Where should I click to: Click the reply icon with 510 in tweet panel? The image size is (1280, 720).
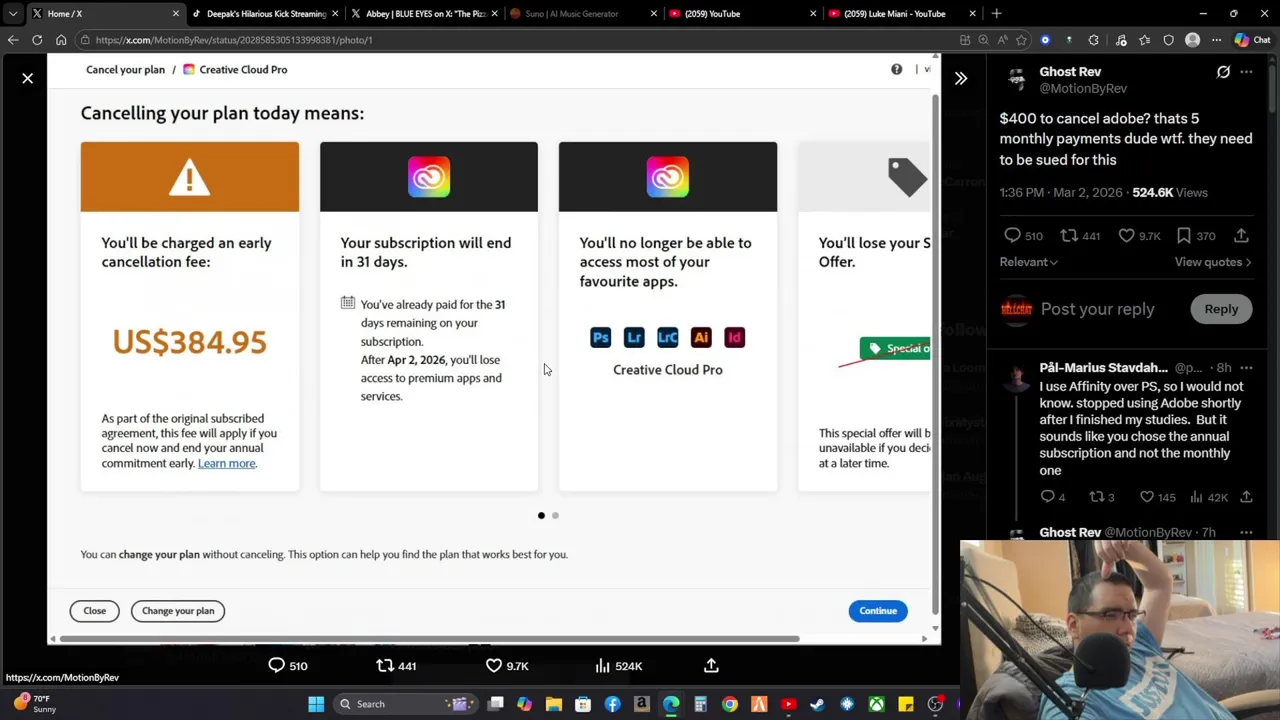click(1012, 235)
